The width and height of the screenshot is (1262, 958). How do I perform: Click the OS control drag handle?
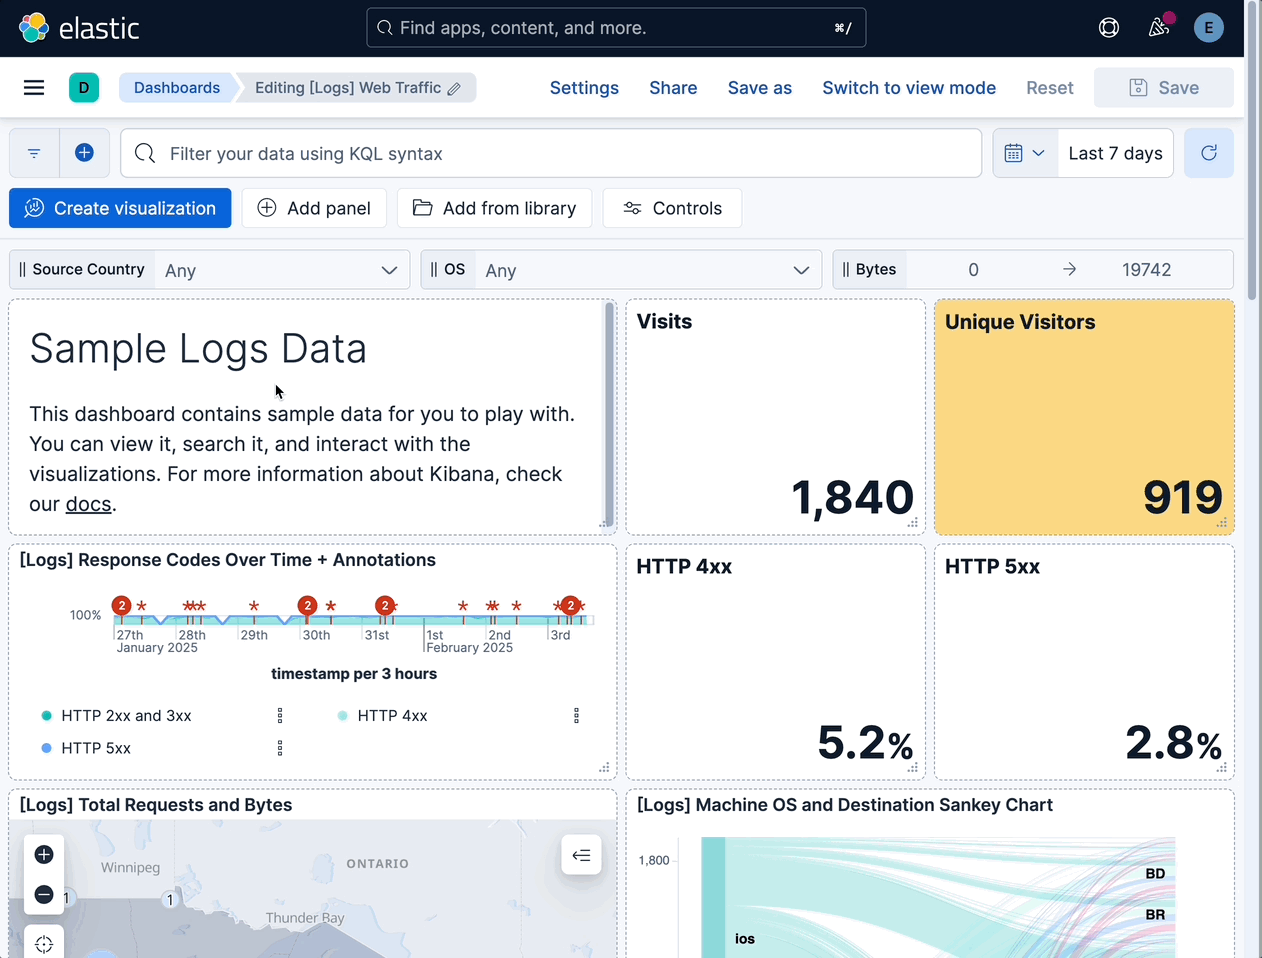point(434,270)
